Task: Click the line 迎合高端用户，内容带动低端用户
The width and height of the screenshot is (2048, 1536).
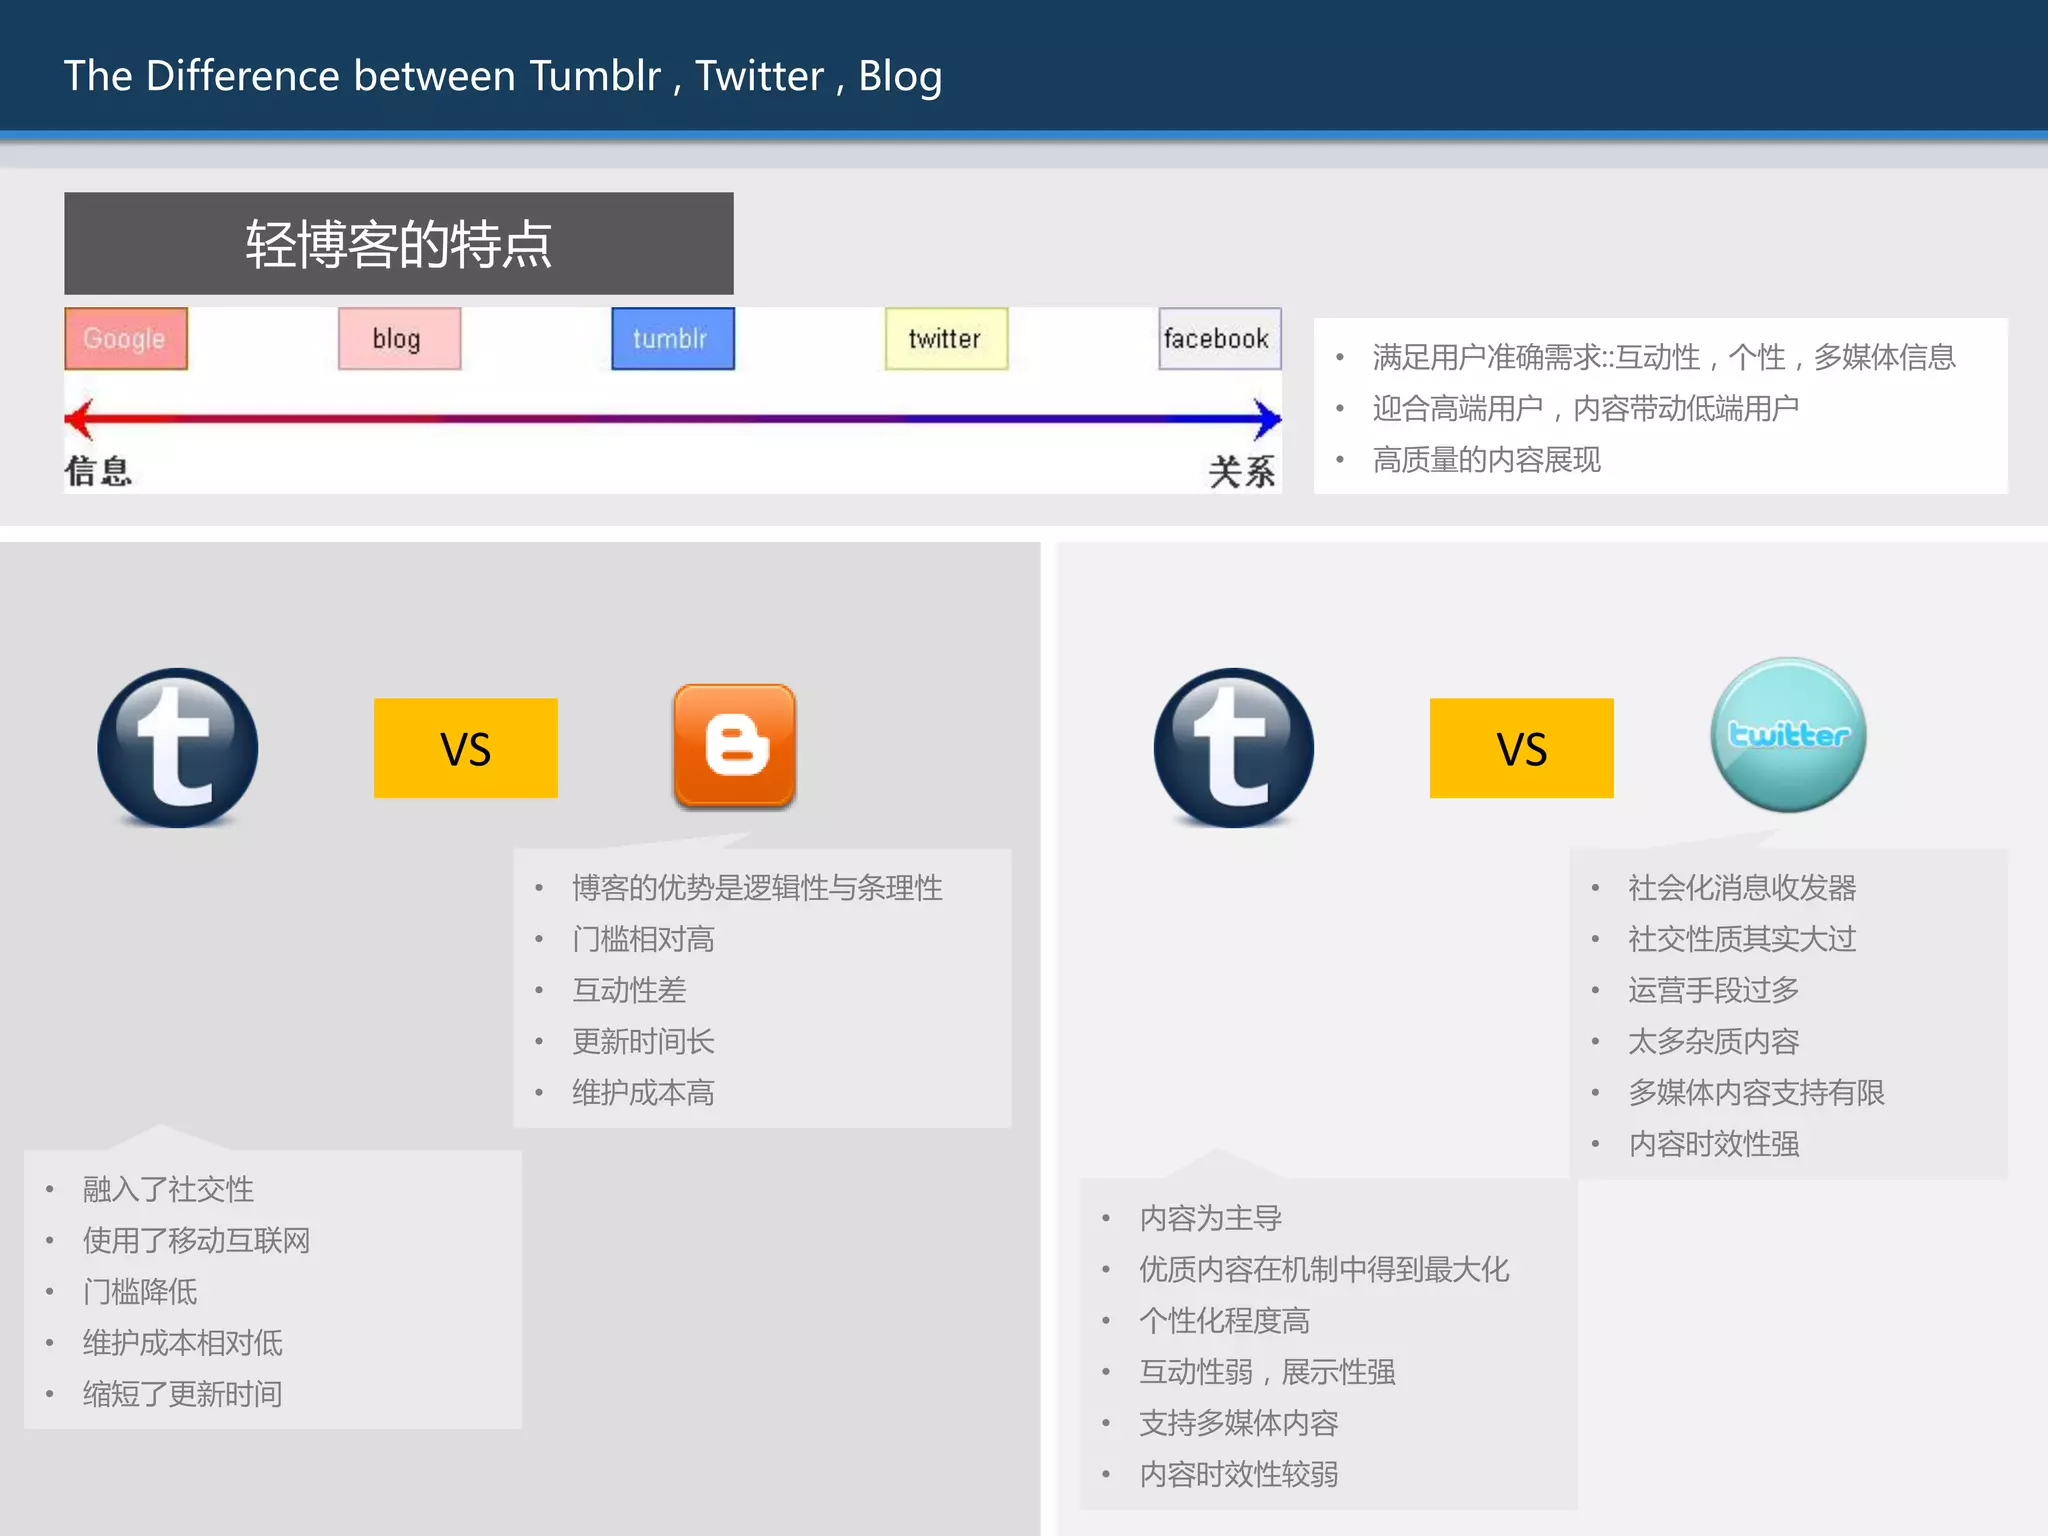Action: tap(1585, 408)
